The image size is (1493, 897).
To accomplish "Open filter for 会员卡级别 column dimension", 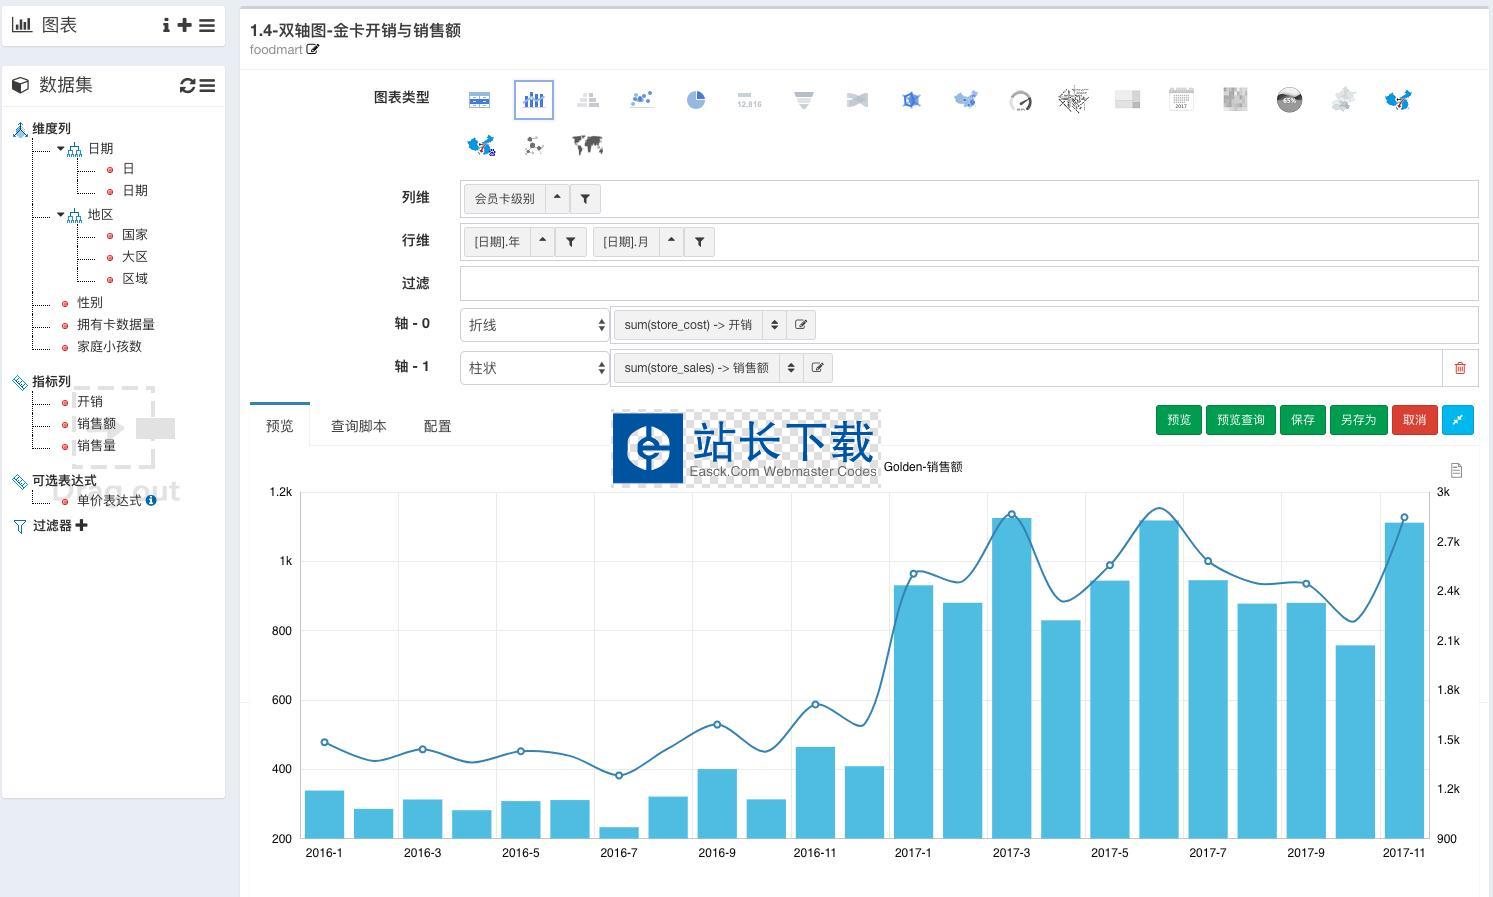I will (x=585, y=199).
